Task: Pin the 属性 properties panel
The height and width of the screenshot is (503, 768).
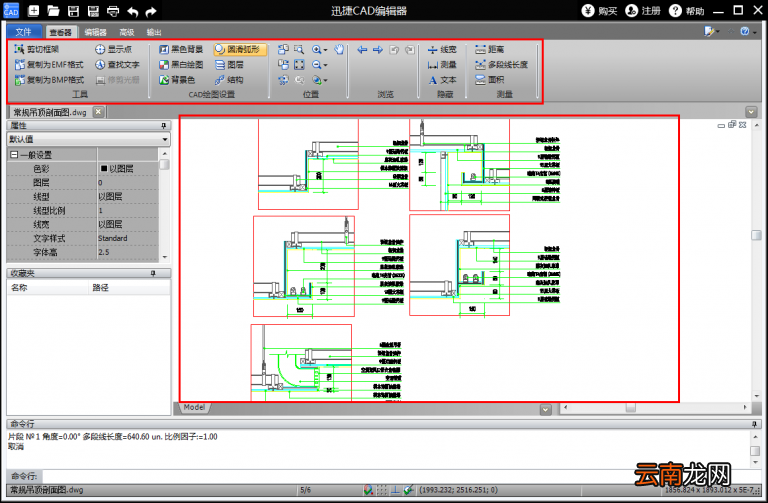Action: (x=164, y=126)
